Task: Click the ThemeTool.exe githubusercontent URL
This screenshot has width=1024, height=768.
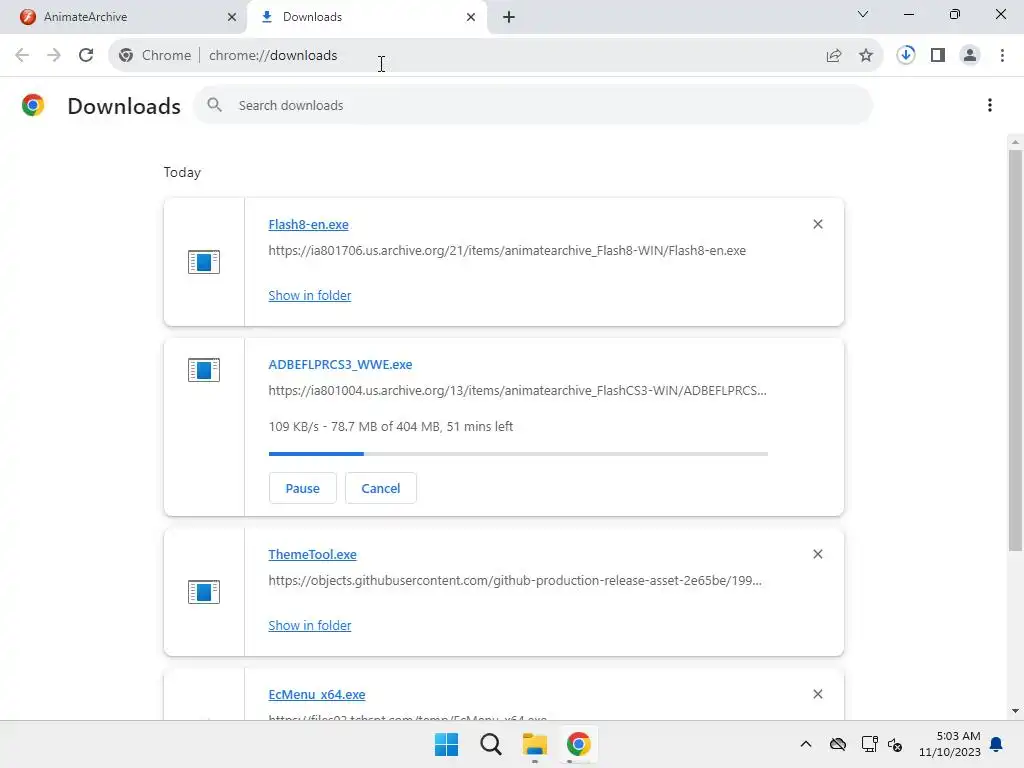Action: 515,581
